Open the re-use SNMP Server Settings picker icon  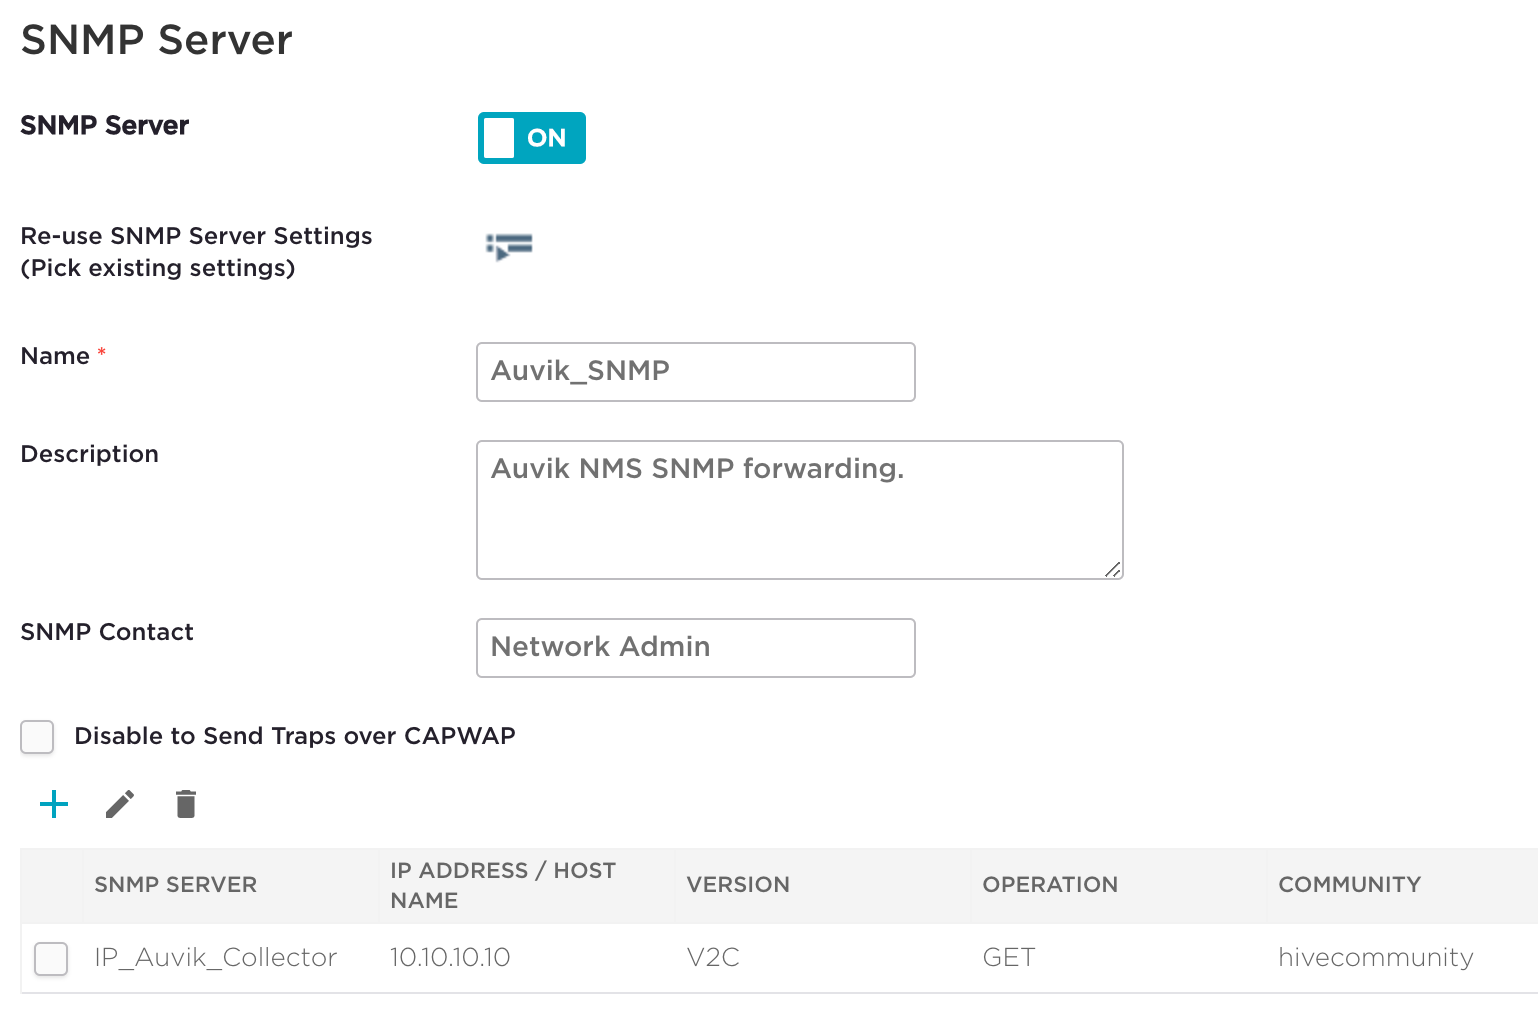pos(508,246)
